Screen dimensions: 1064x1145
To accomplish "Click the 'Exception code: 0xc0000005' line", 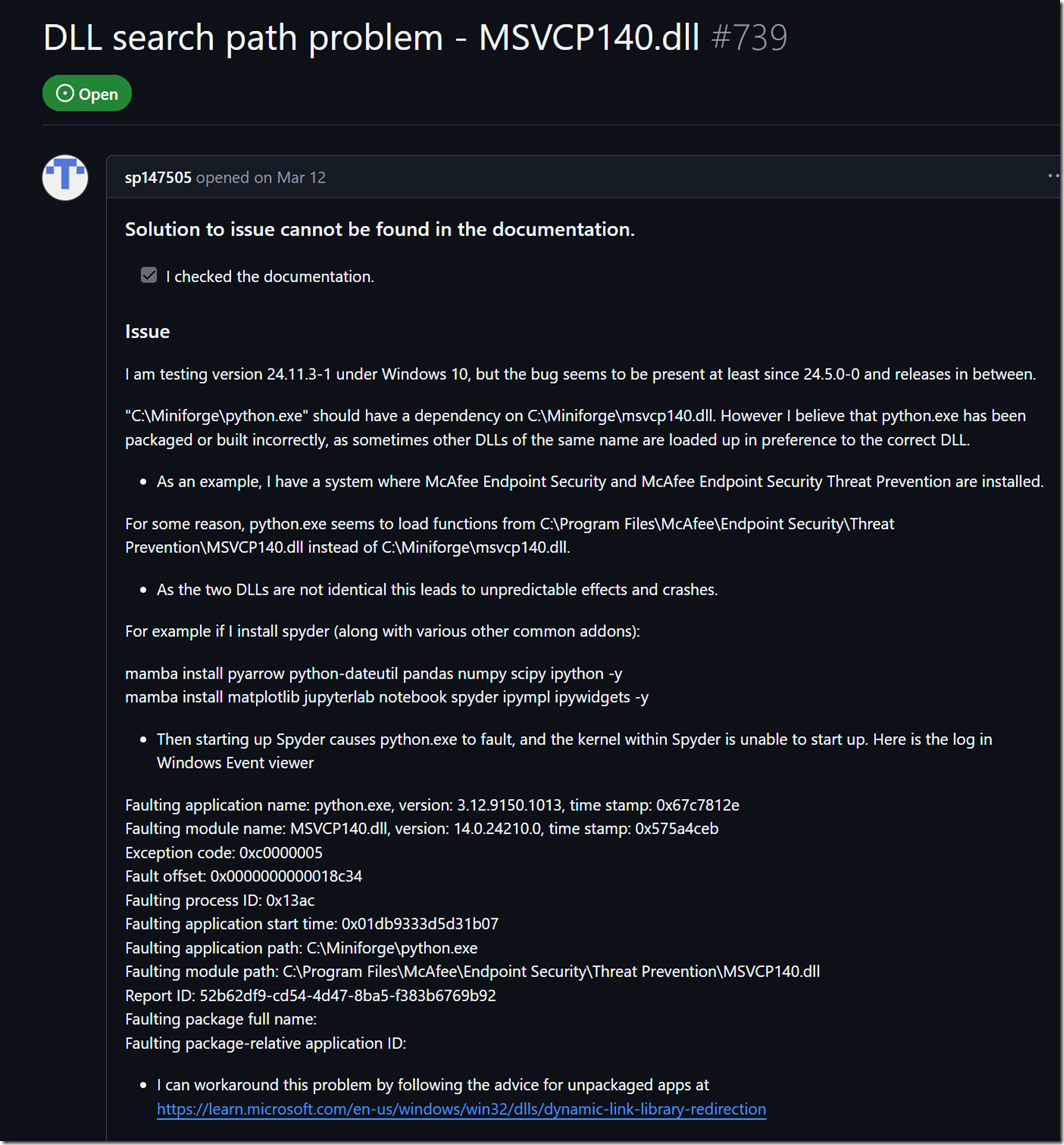I will (x=224, y=852).
